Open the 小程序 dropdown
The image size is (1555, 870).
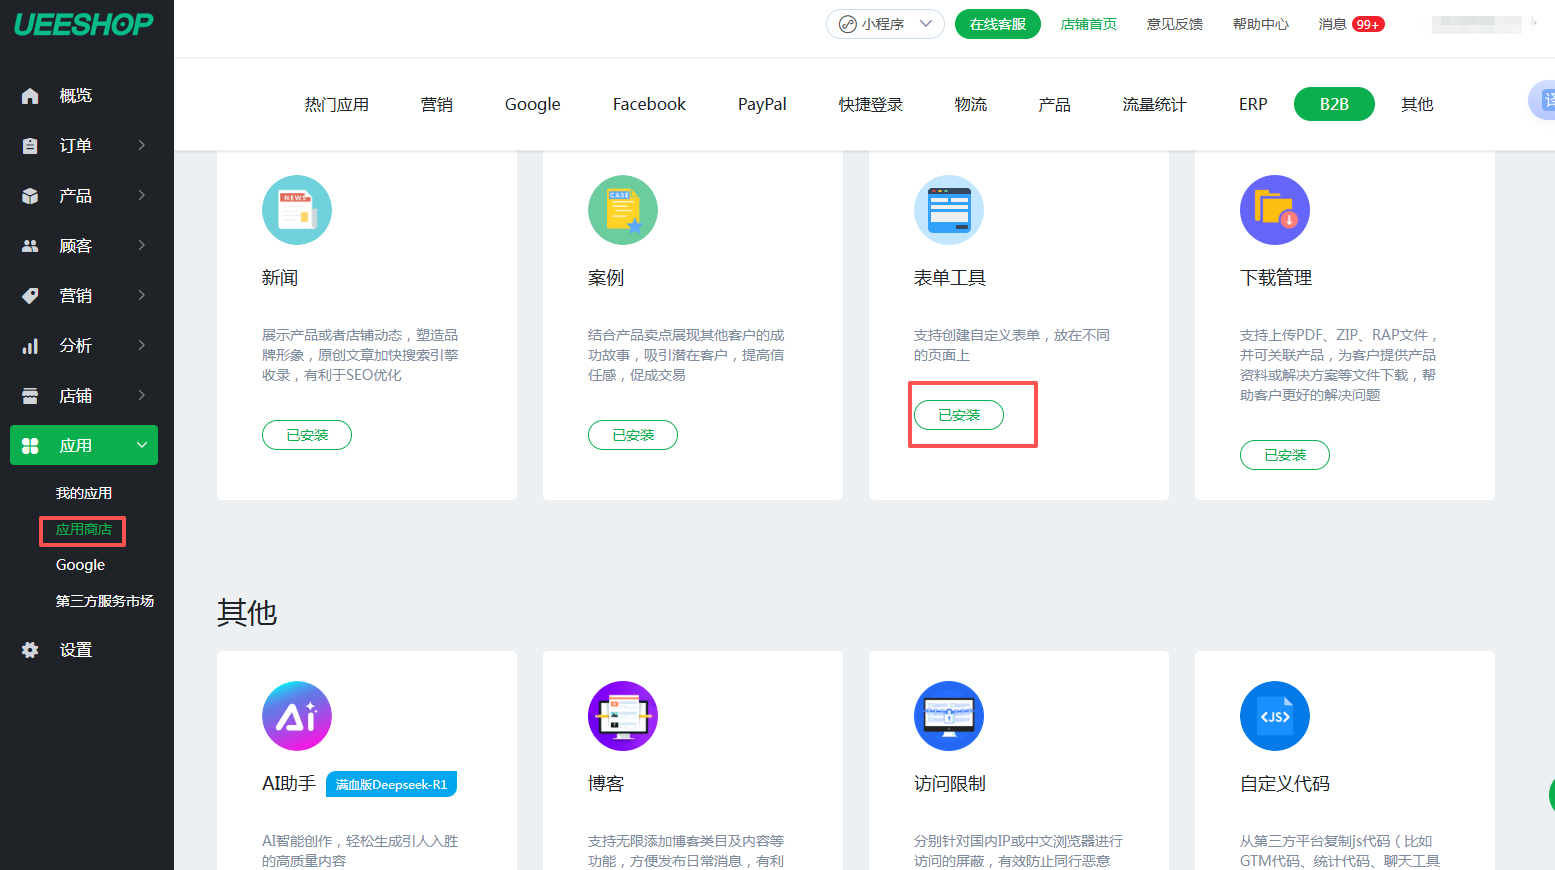click(884, 24)
